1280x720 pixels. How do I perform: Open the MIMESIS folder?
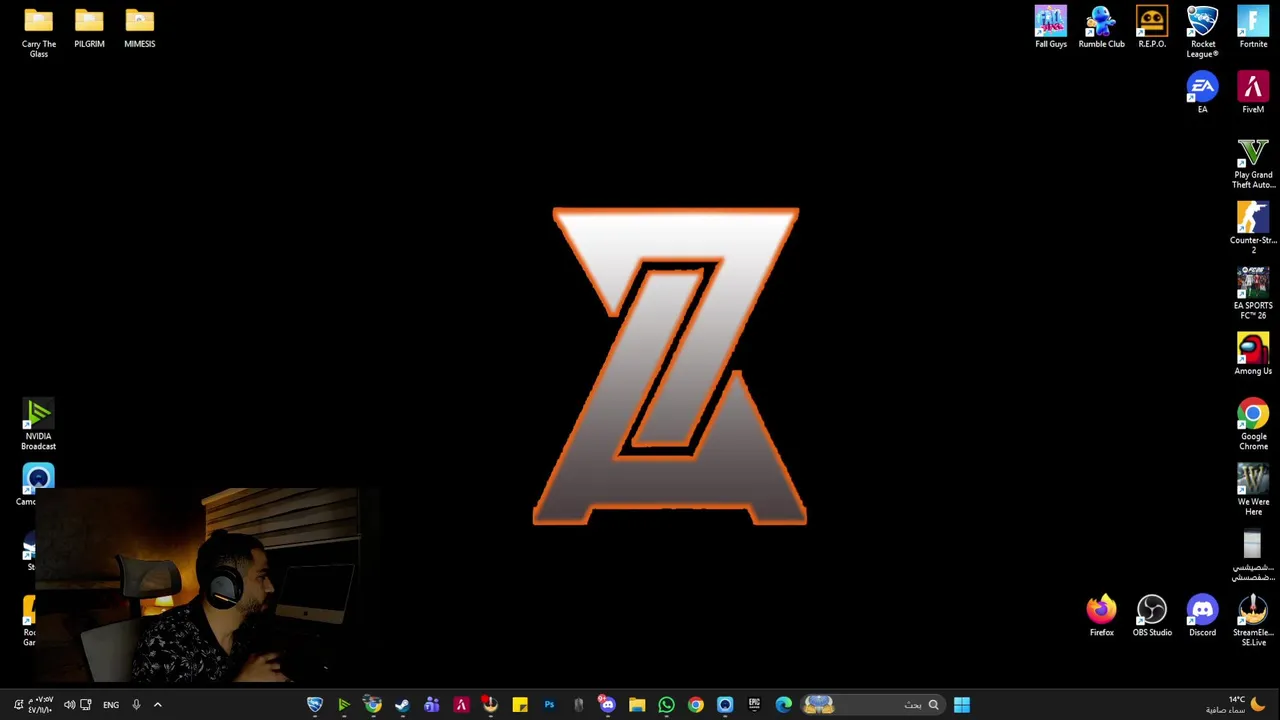click(140, 28)
